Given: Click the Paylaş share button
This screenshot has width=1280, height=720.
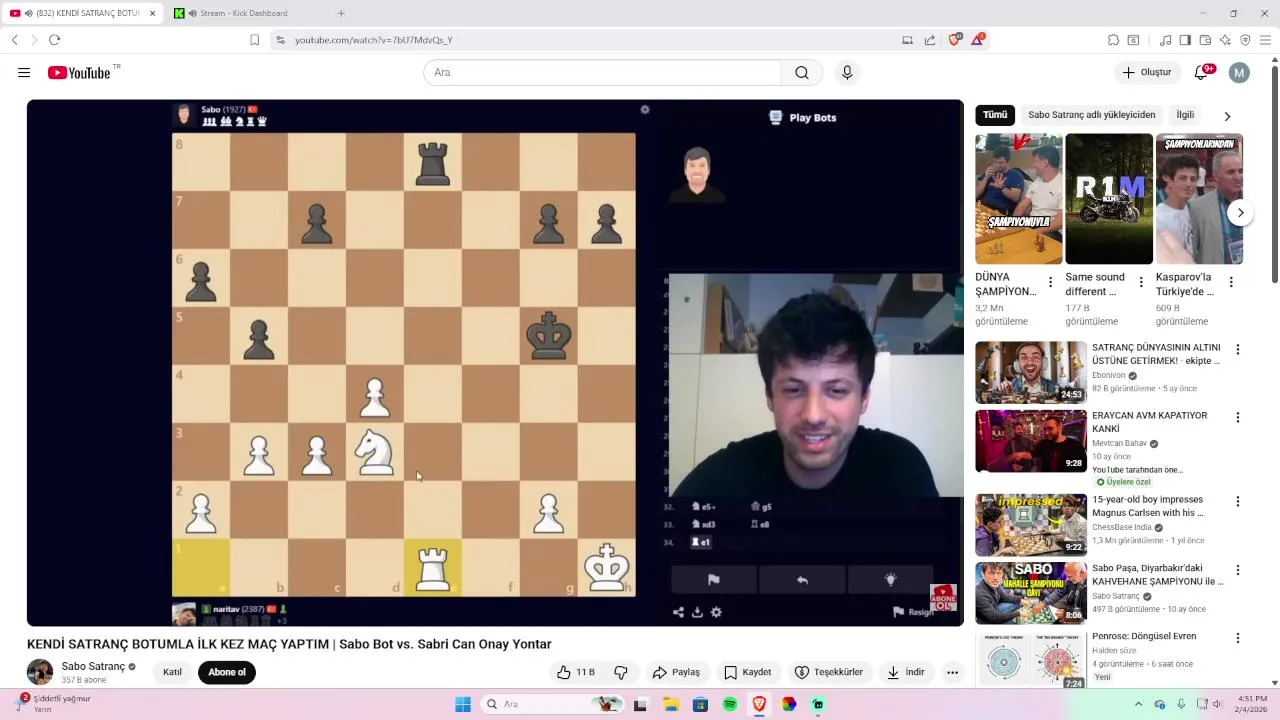Looking at the screenshot, I should coord(676,672).
